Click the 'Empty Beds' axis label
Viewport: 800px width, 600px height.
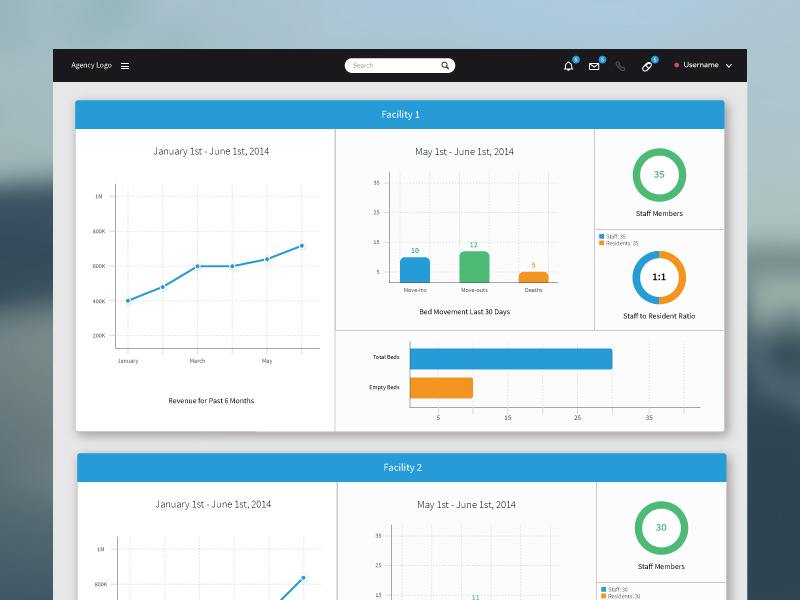pos(384,387)
